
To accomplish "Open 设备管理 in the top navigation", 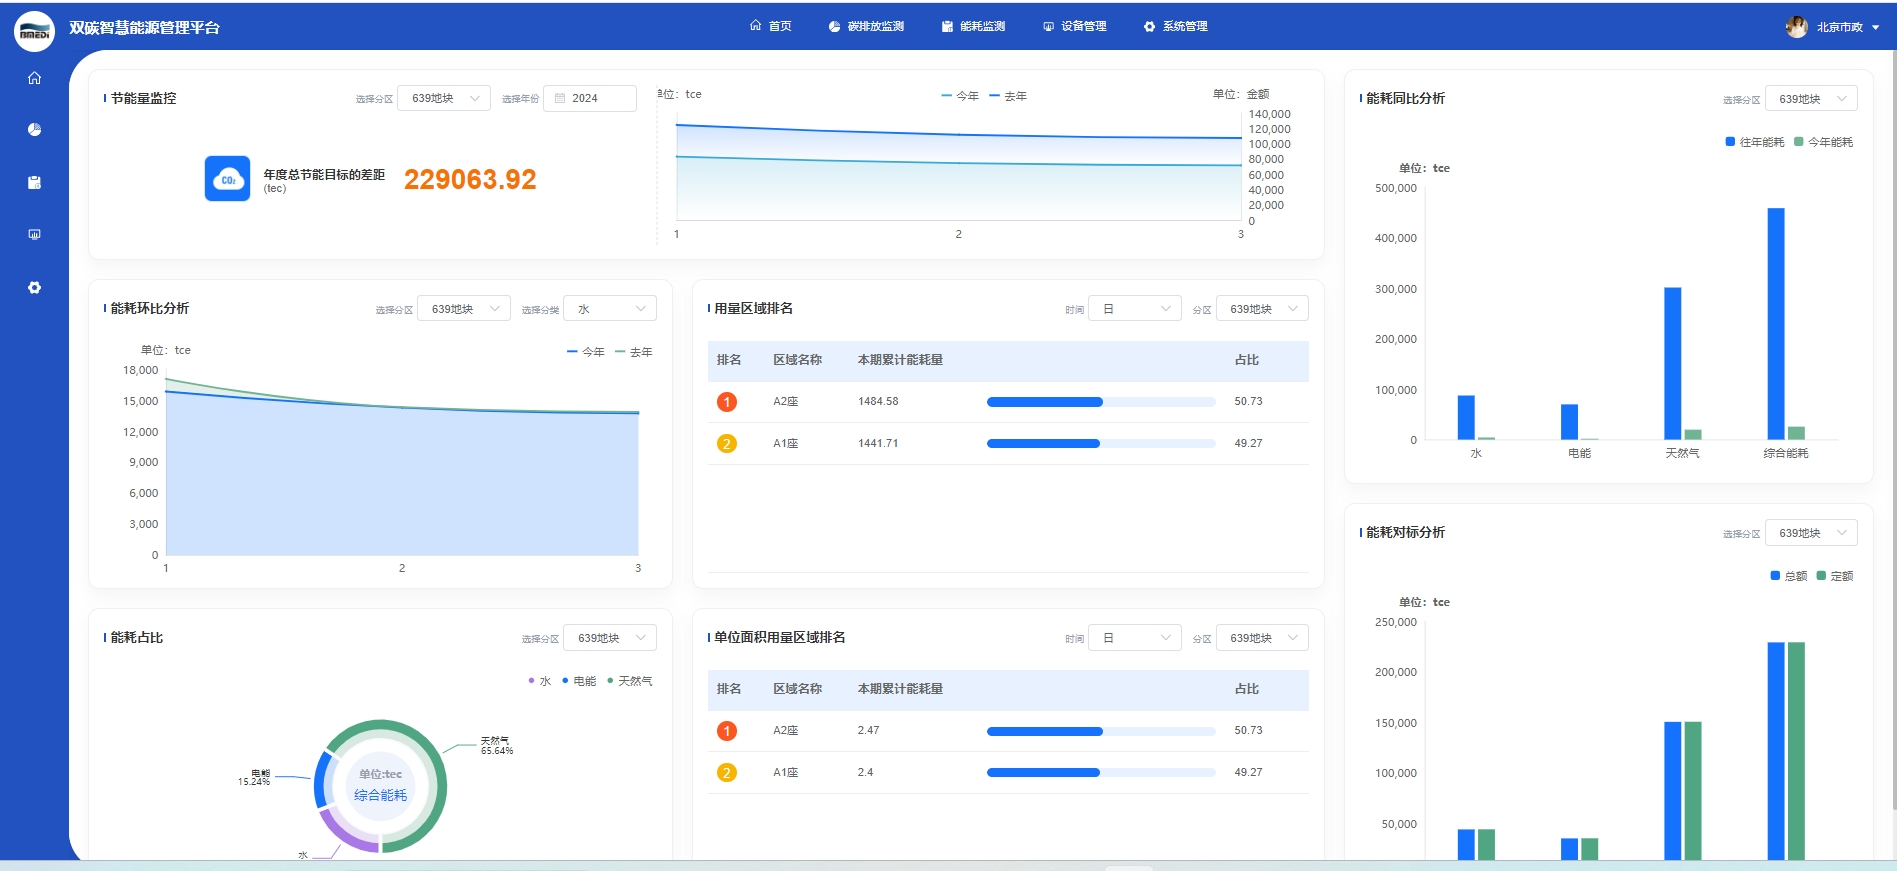I will 1075,26.
